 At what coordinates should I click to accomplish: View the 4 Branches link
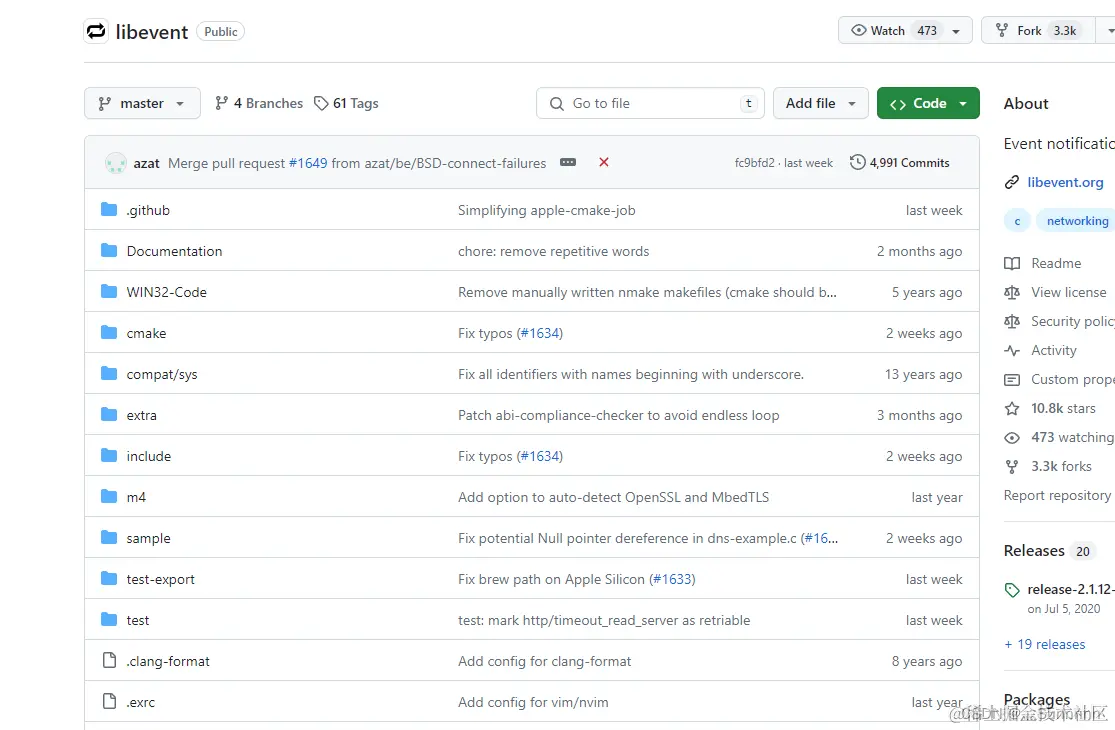point(259,103)
